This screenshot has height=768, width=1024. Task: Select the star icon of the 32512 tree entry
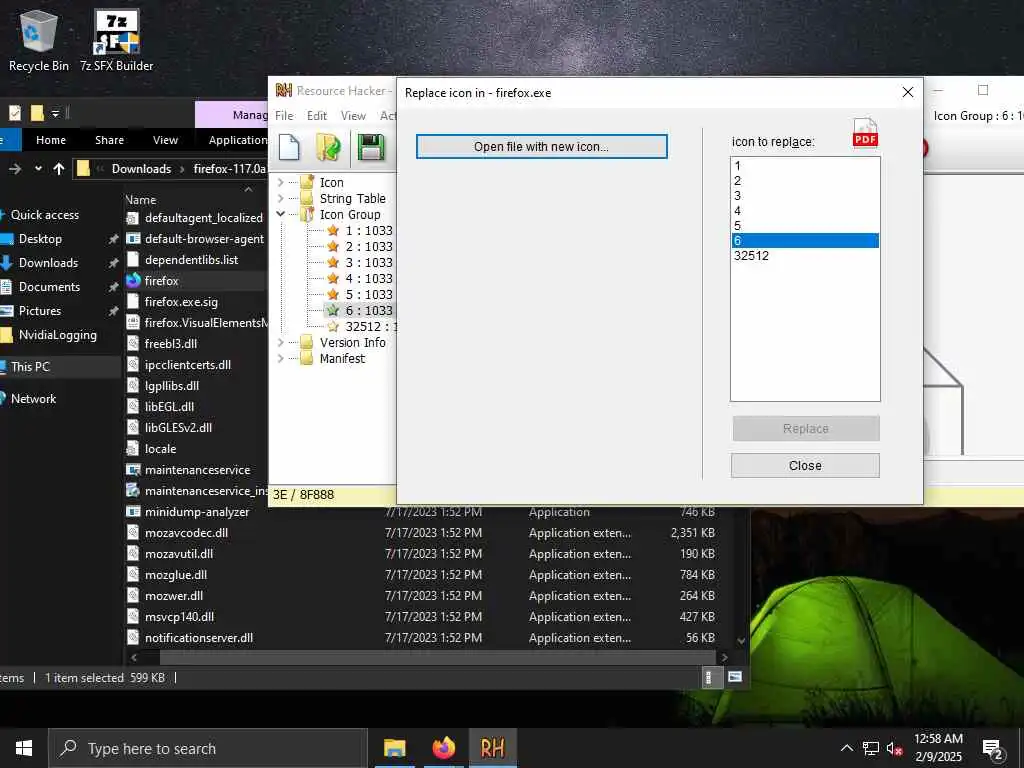pyautogui.click(x=333, y=327)
